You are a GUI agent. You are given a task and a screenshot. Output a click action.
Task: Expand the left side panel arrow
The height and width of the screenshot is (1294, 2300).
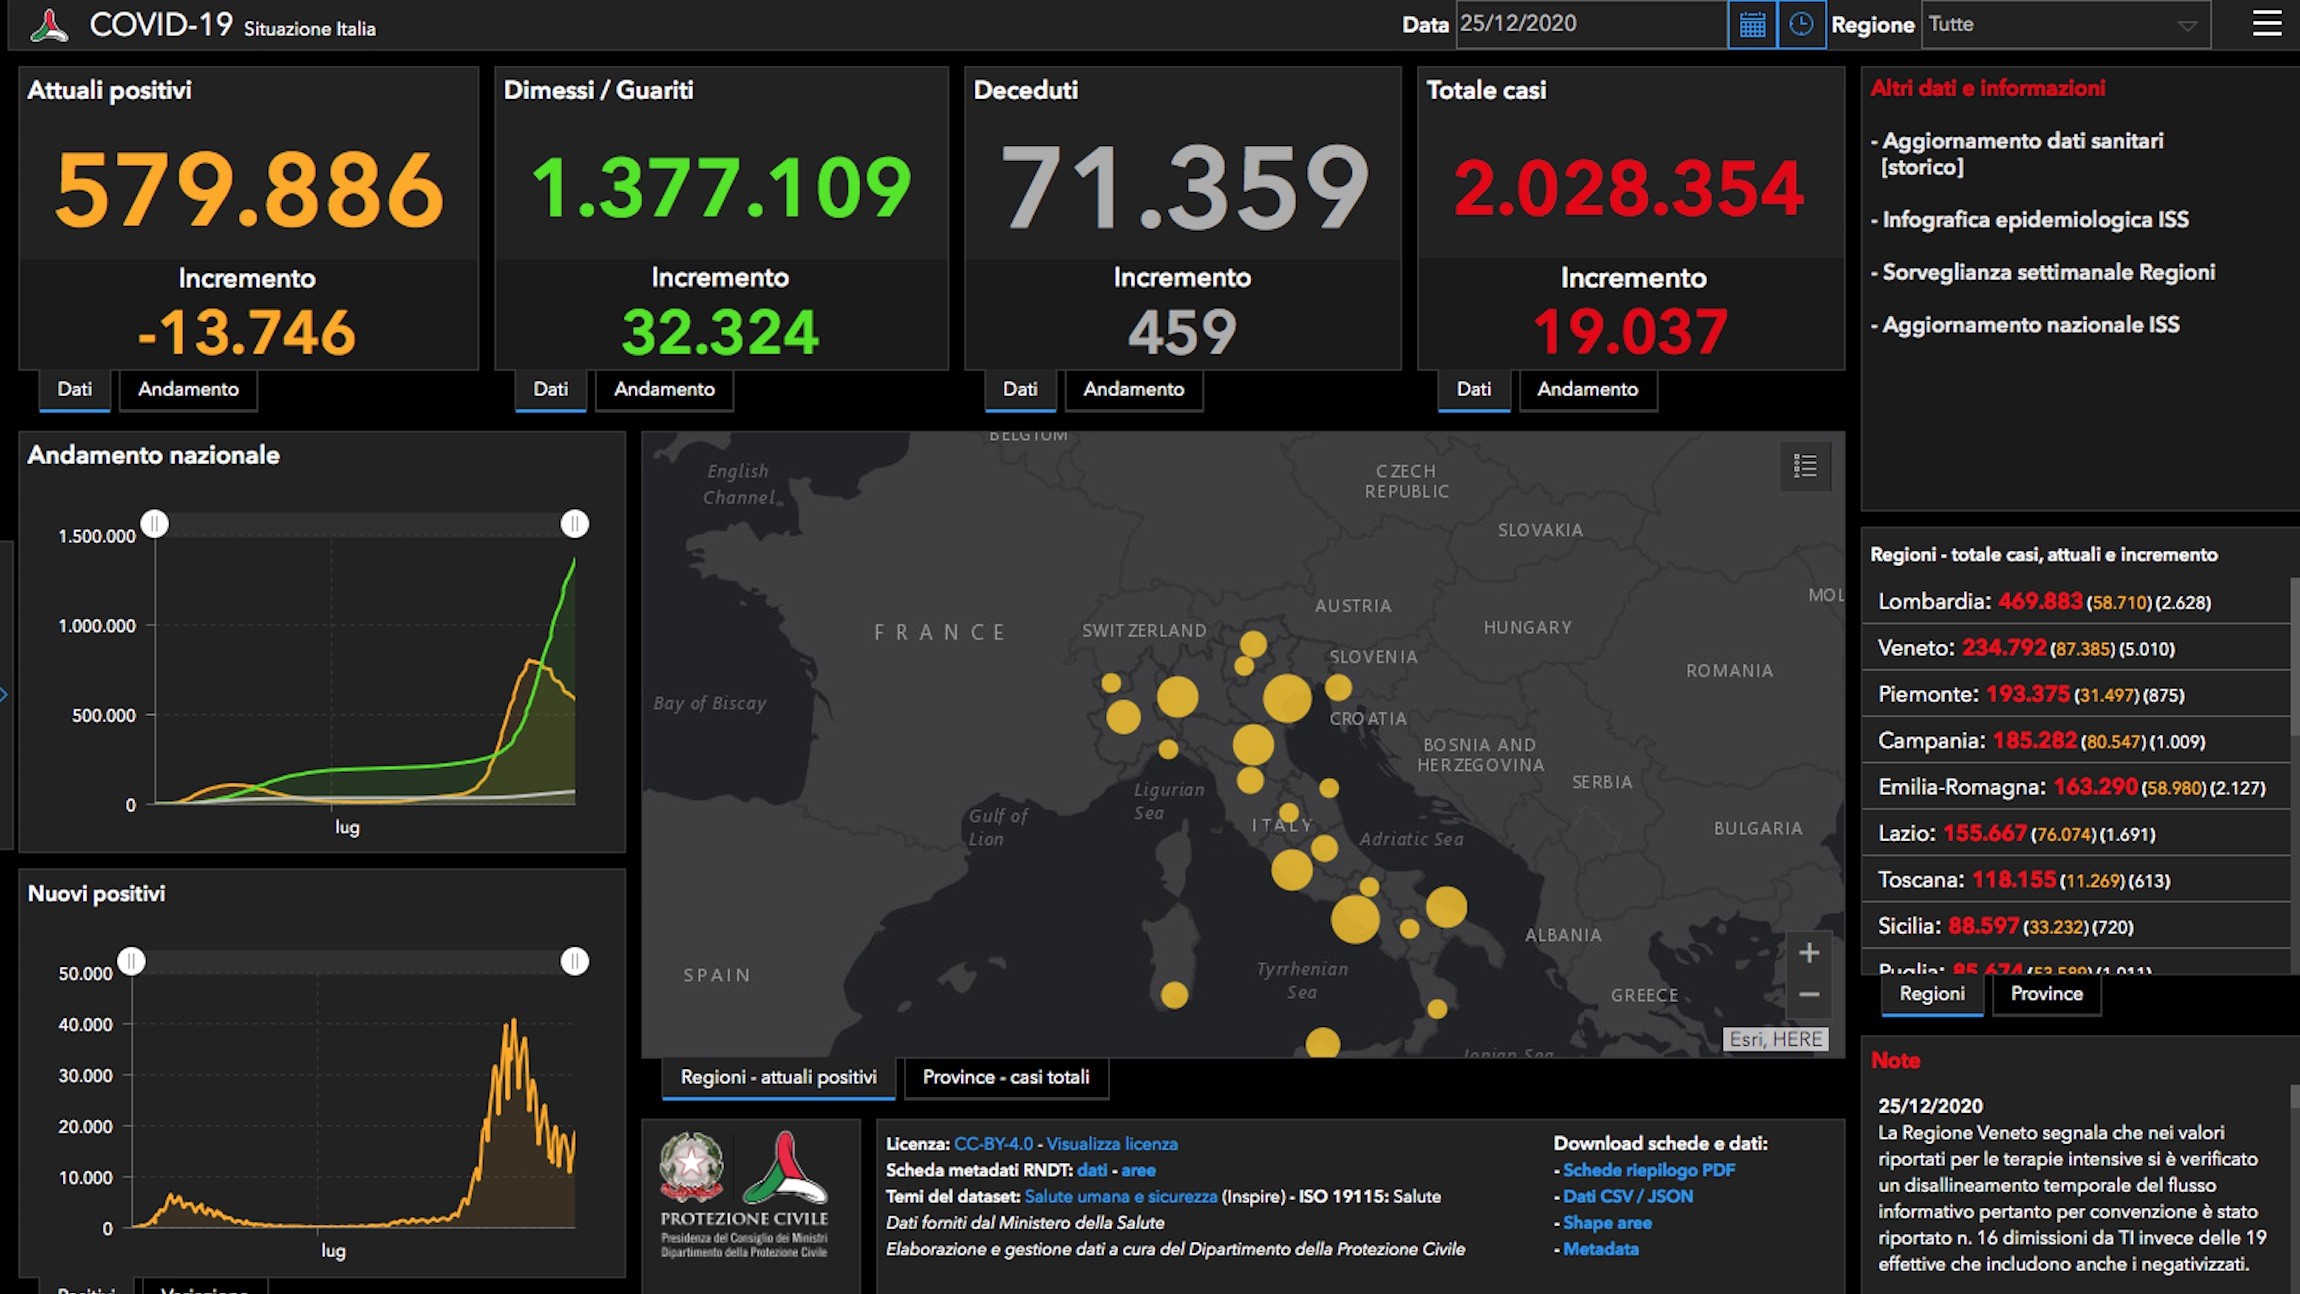(x=4, y=694)
